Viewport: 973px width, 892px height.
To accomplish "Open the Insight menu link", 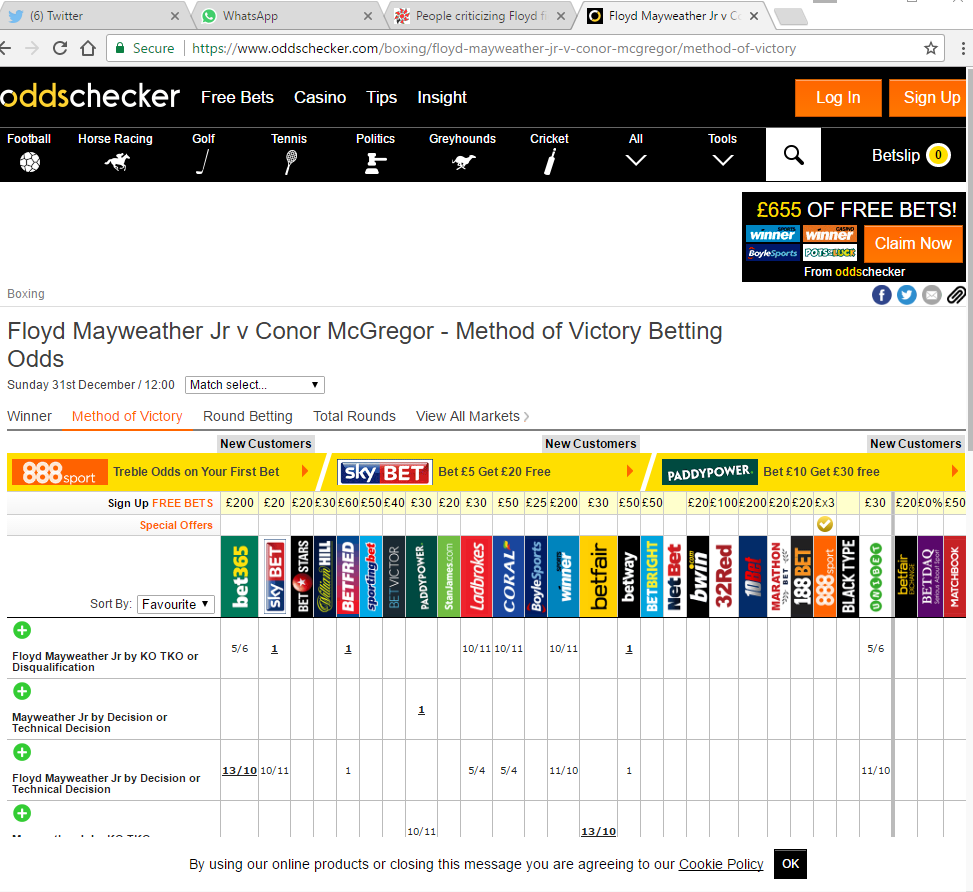I will [x=442, y=97].
